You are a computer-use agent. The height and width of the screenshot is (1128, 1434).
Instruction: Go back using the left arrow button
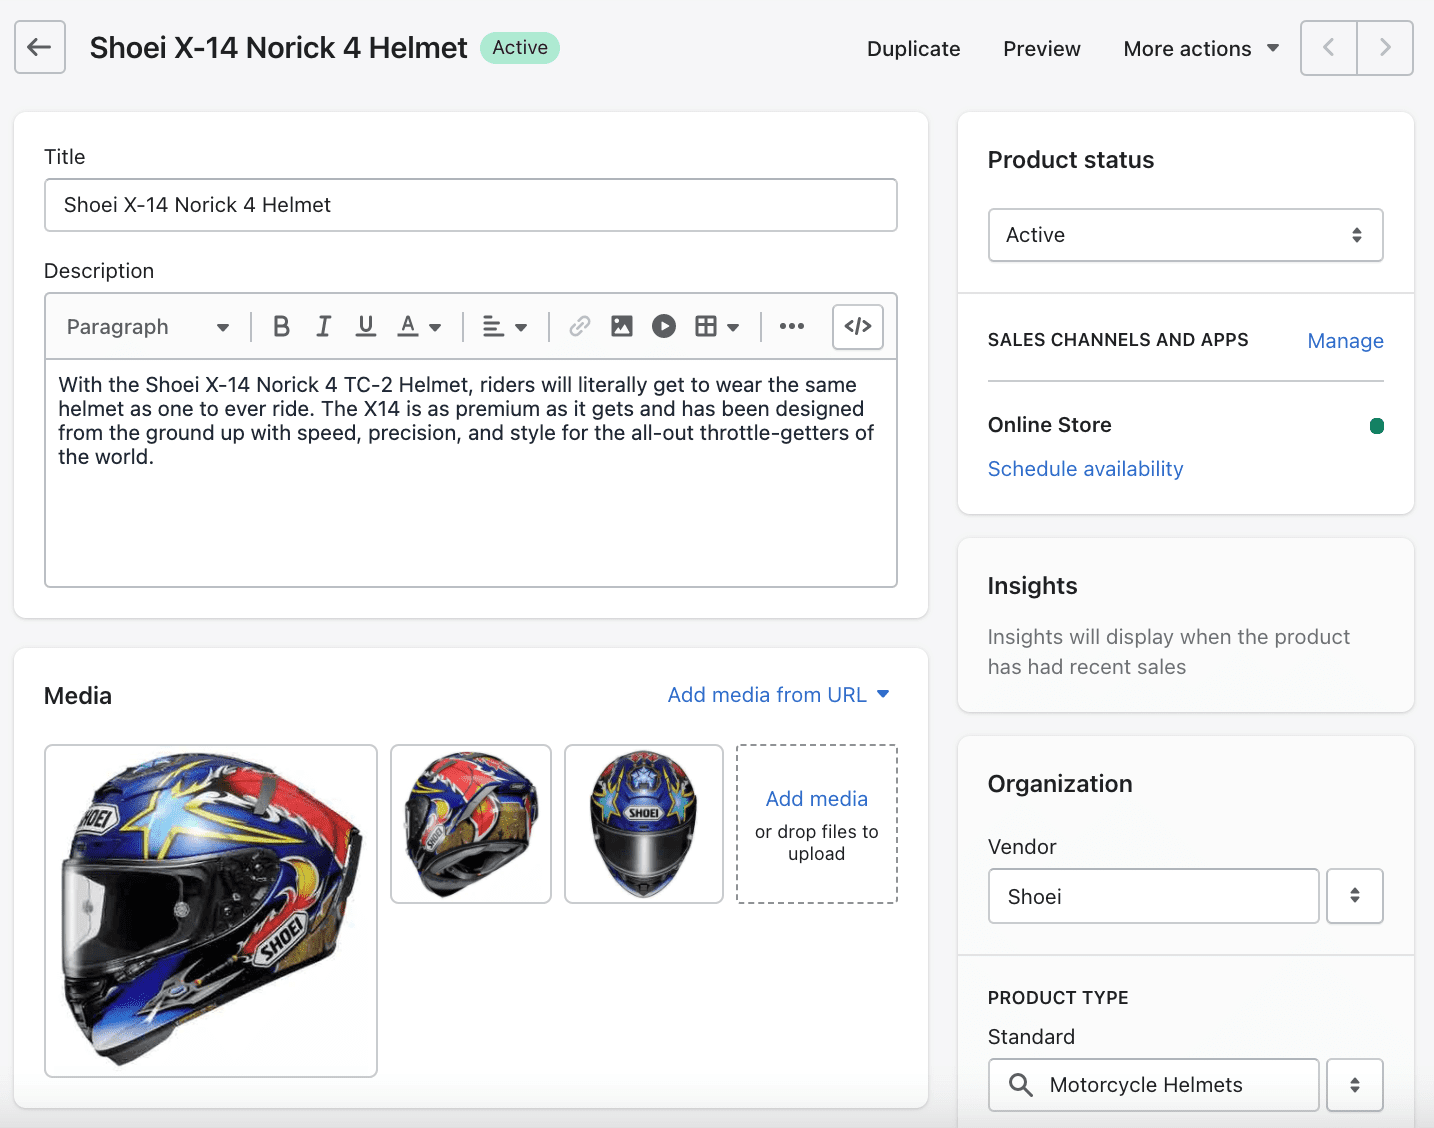pyautogui.click(x=40, y=47)
